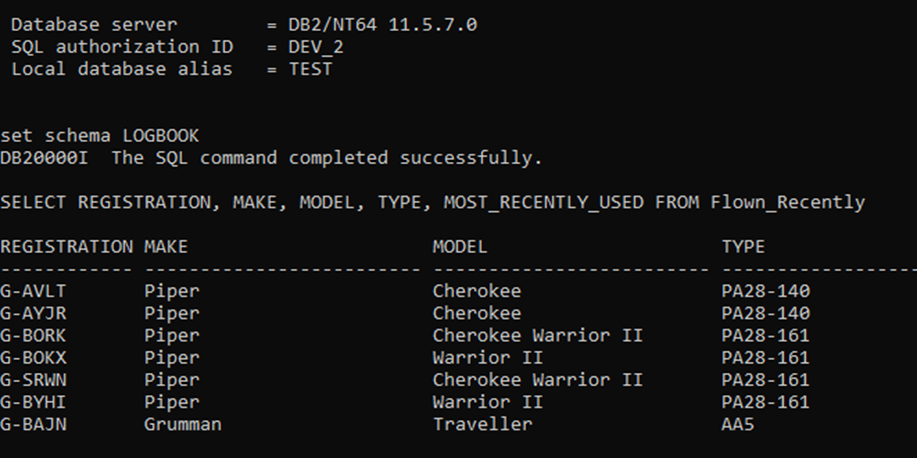Click the Traveller model text
The image size is (917, 458).
pyautogui.click(x=482, y=424)
